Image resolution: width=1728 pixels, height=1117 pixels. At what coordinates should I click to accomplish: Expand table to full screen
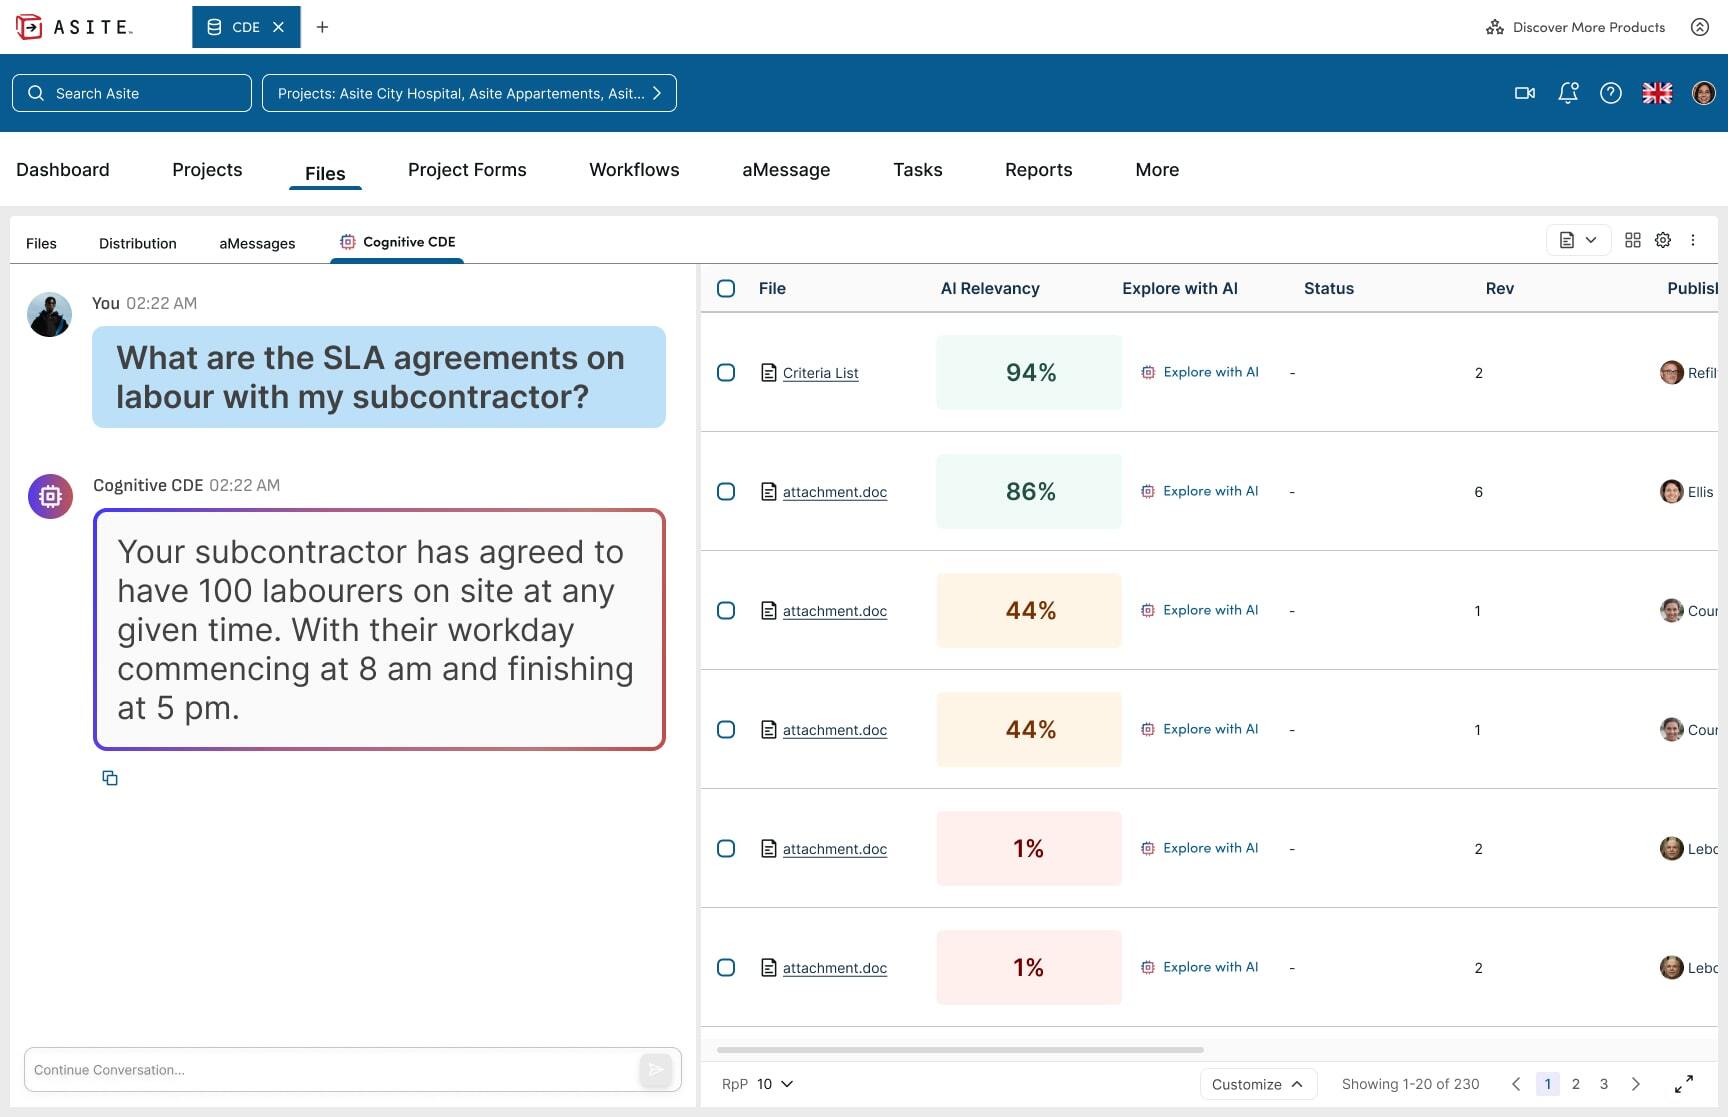pos(1684,1084)
